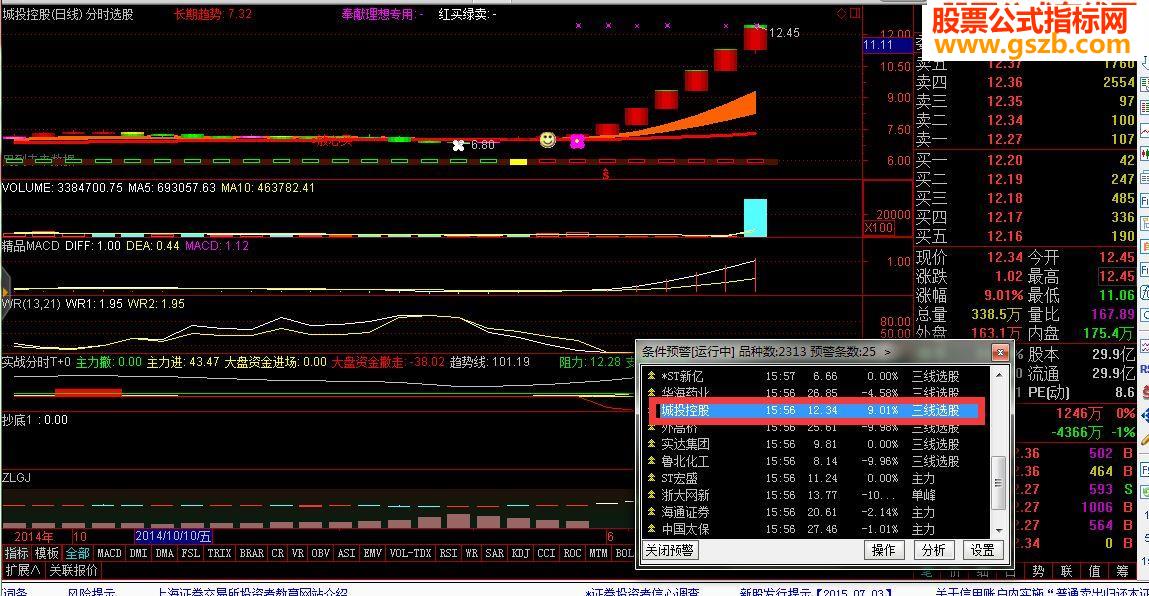Click the diamond icon at chart top right
This screenshot has height=596, width=1149.
[841, 13]
